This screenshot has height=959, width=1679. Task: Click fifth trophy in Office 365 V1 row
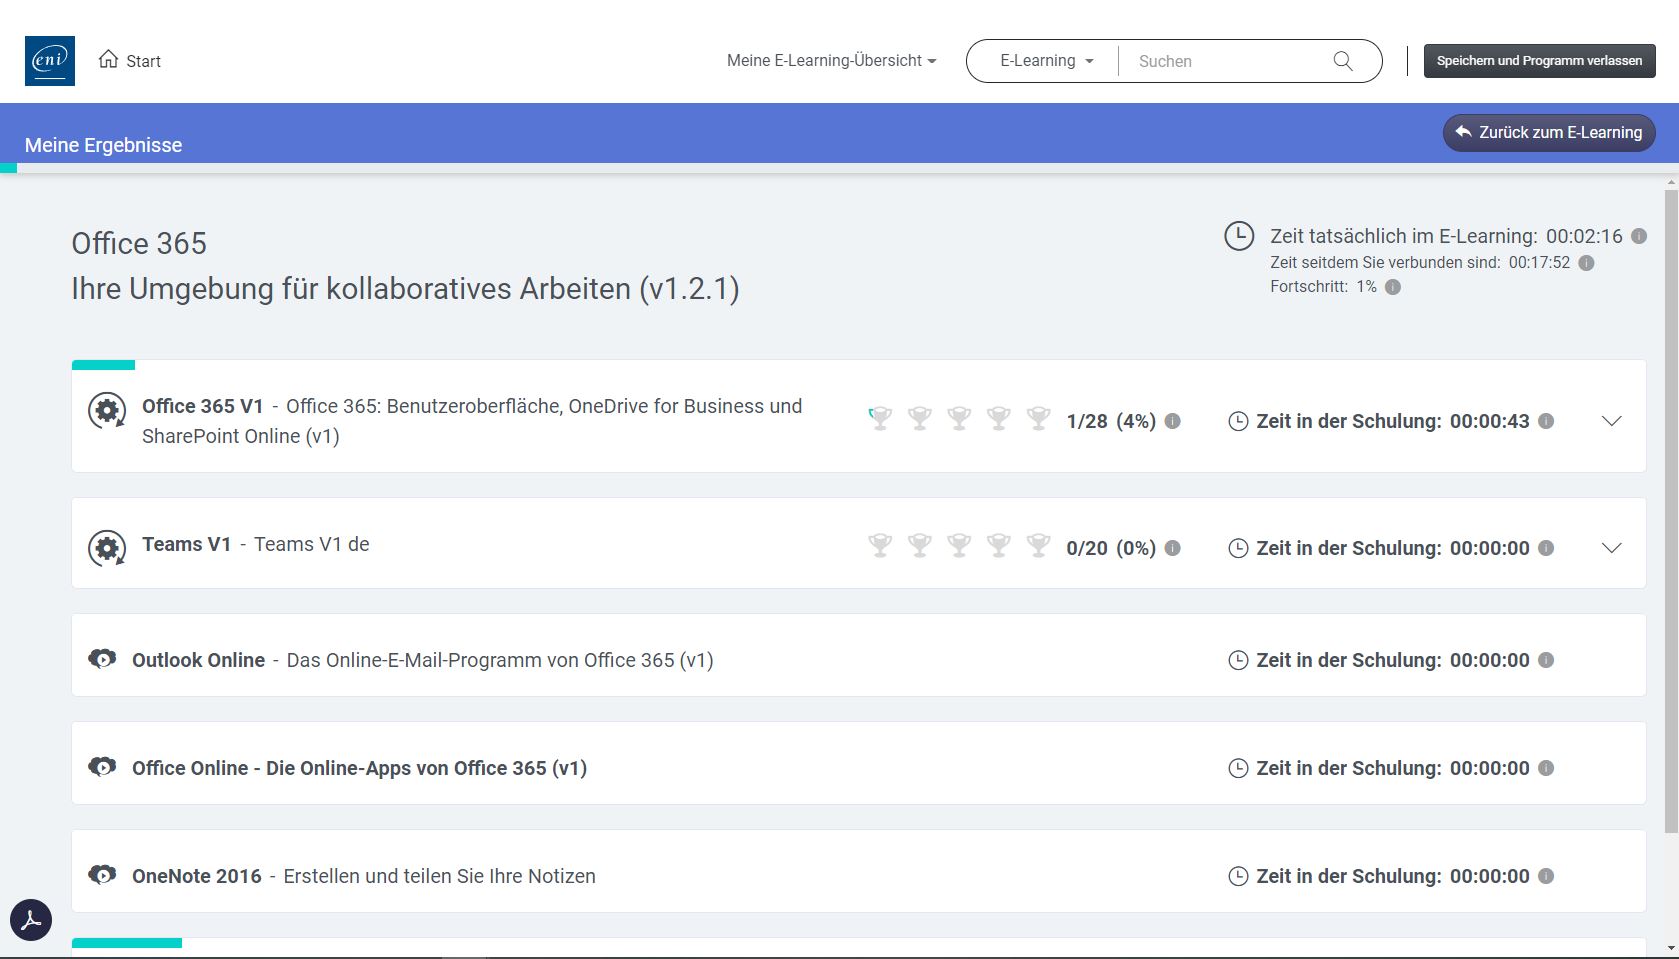[x=1039, y=419]
